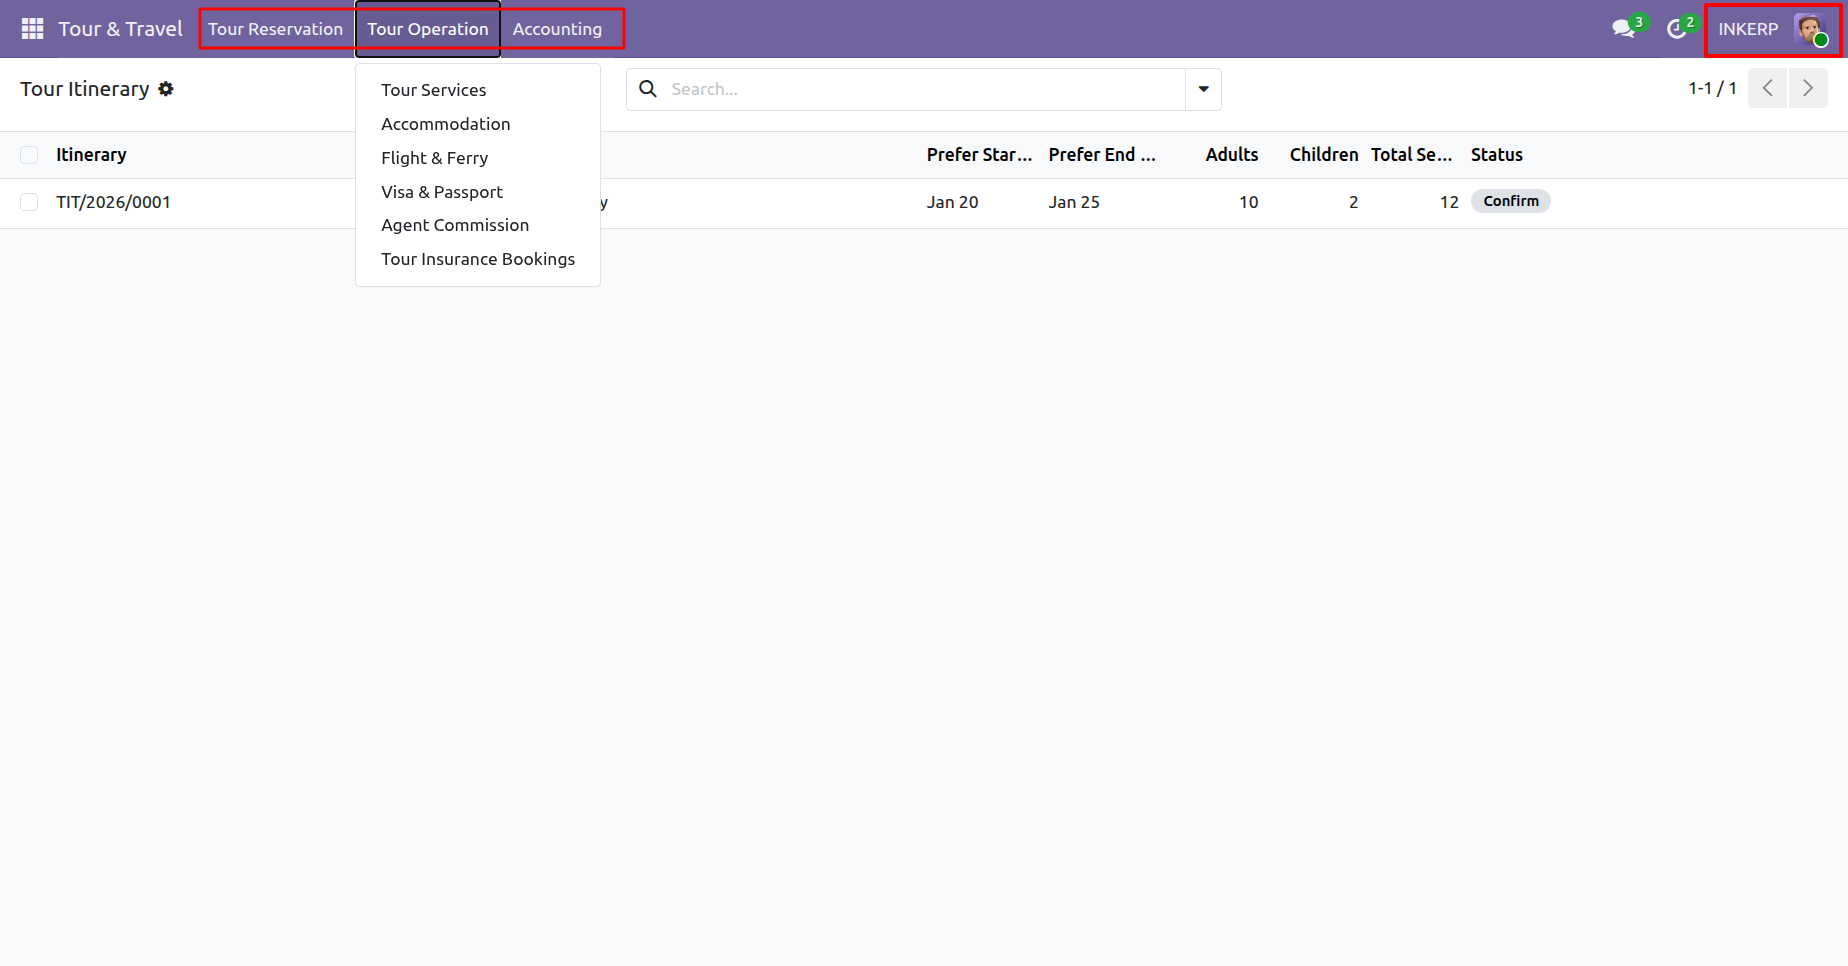
Task: Click the user avatar picture
Action: [1809, 29]
